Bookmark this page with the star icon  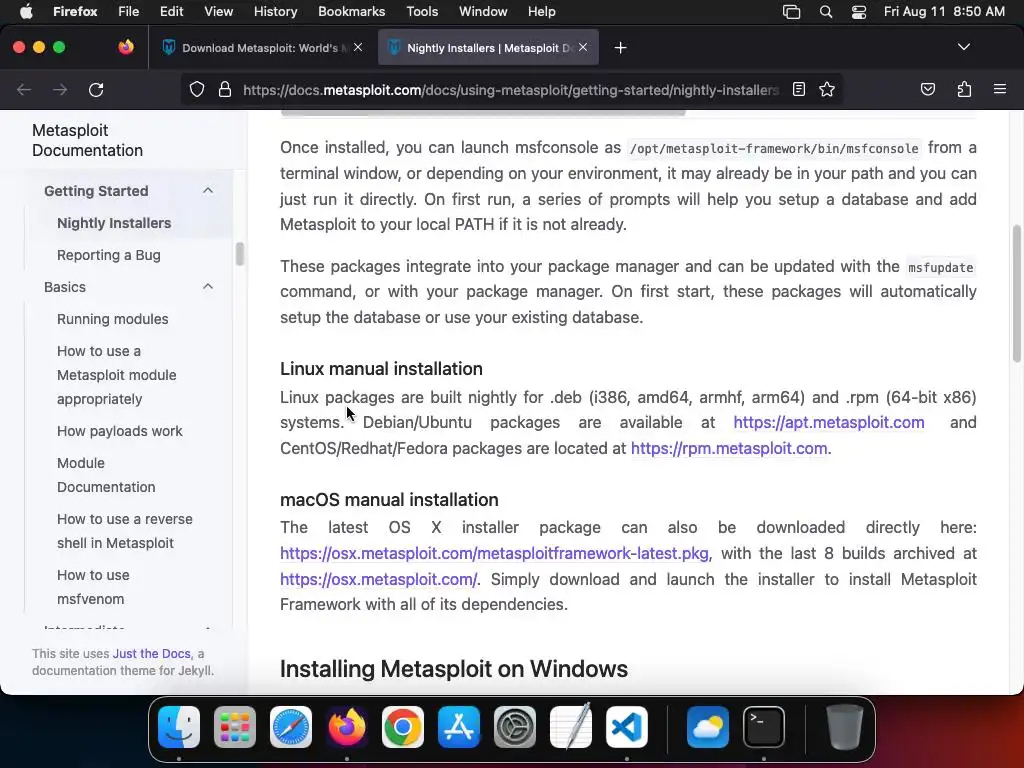(827, 89)
